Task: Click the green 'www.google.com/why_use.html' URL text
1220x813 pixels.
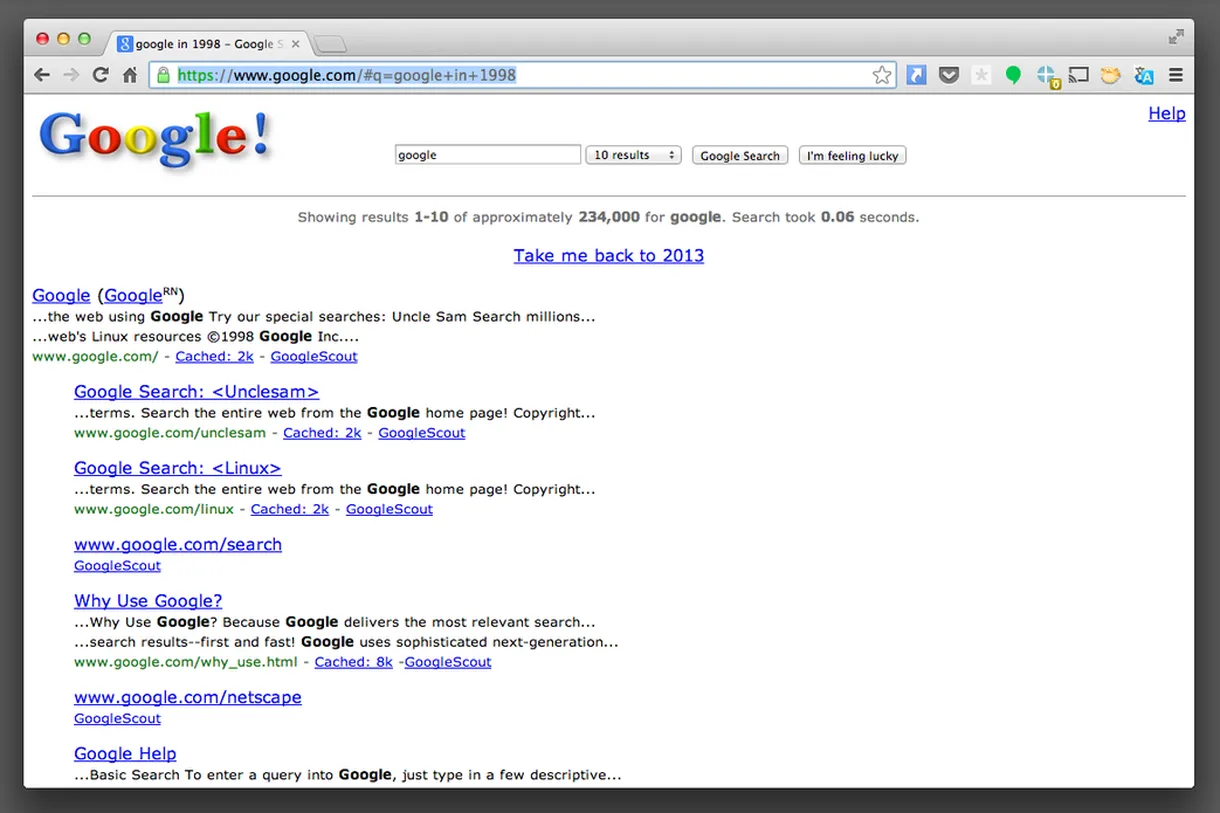Action: point(186,662)
